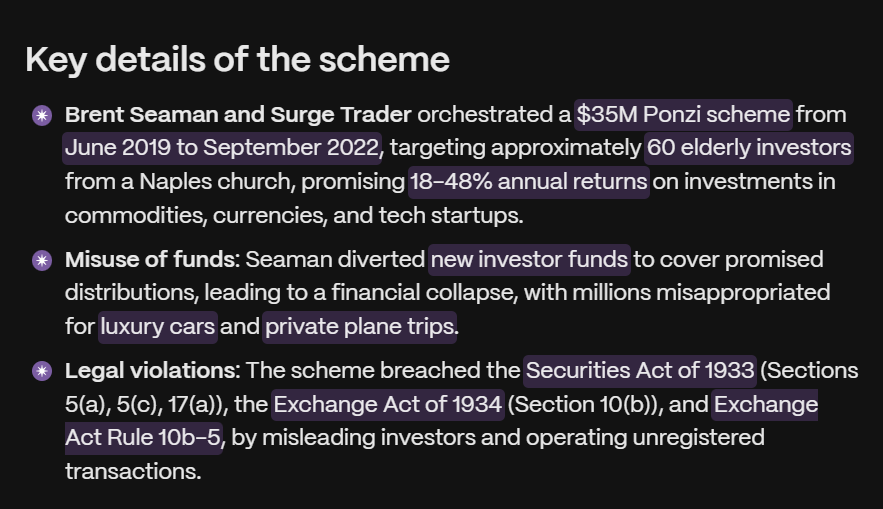Click the bullet icon beside Legal violations

coord(42,371)
